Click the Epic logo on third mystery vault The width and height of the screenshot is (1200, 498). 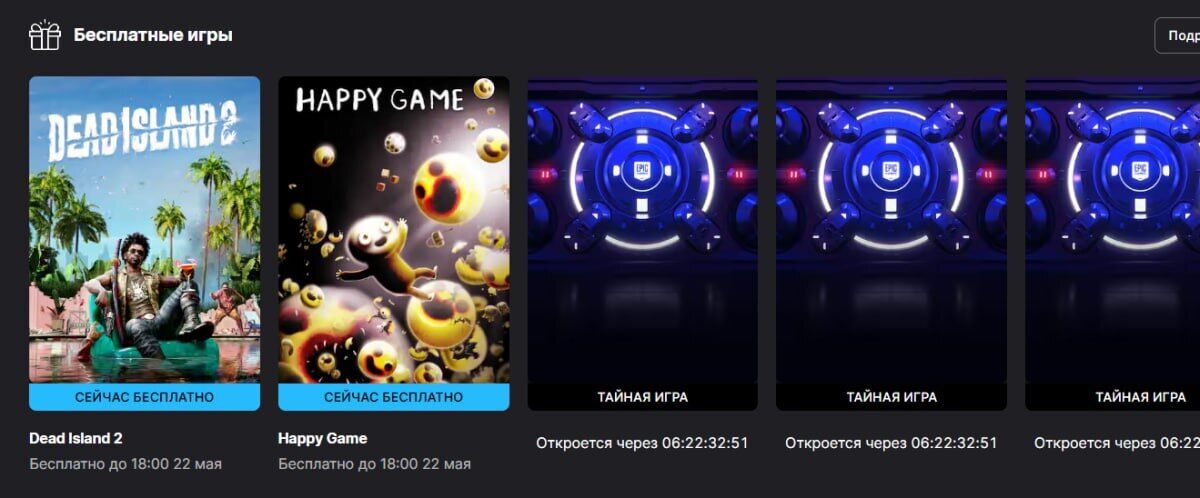1140,169
